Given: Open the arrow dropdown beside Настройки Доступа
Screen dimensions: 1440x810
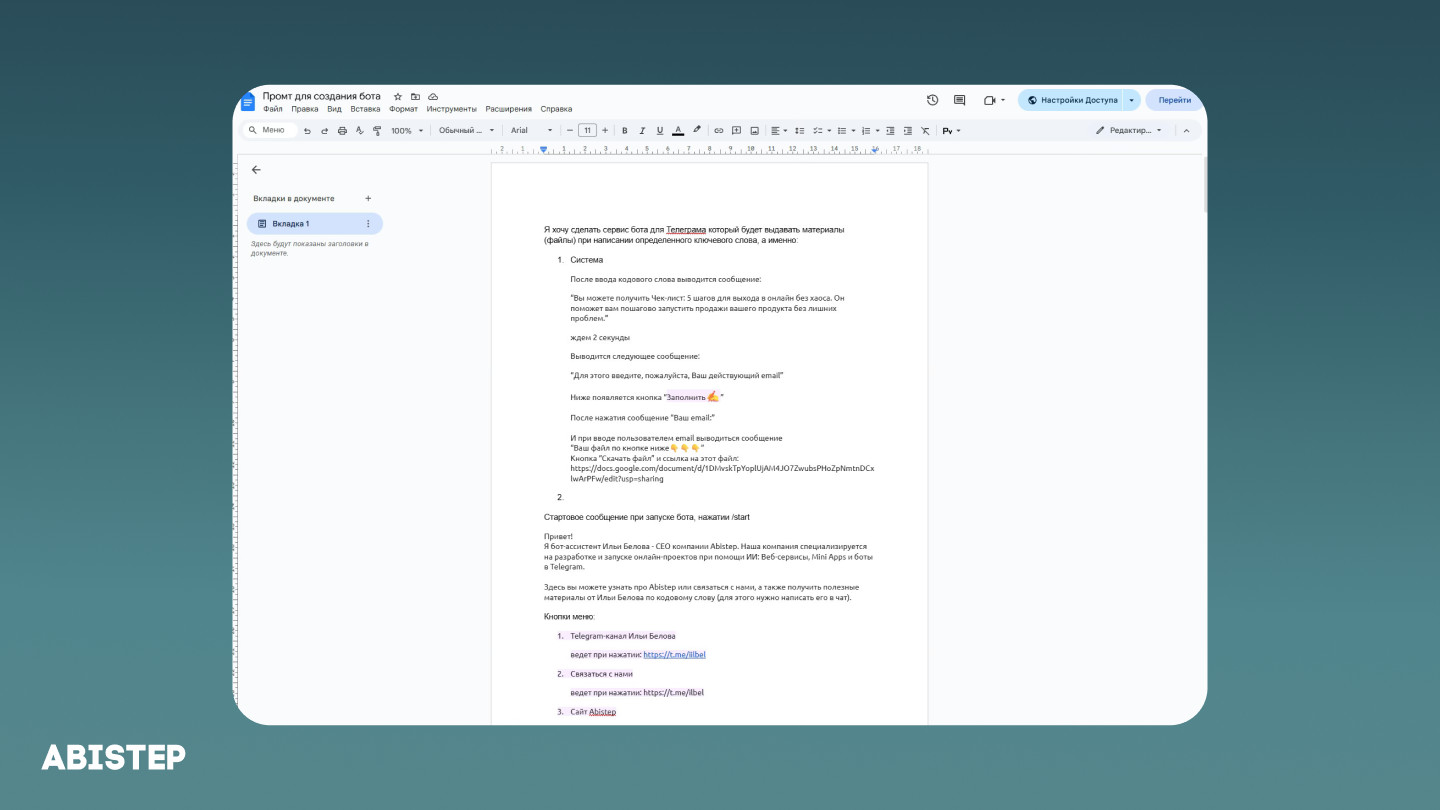Looking at the screenshot, I should 1131,100.
